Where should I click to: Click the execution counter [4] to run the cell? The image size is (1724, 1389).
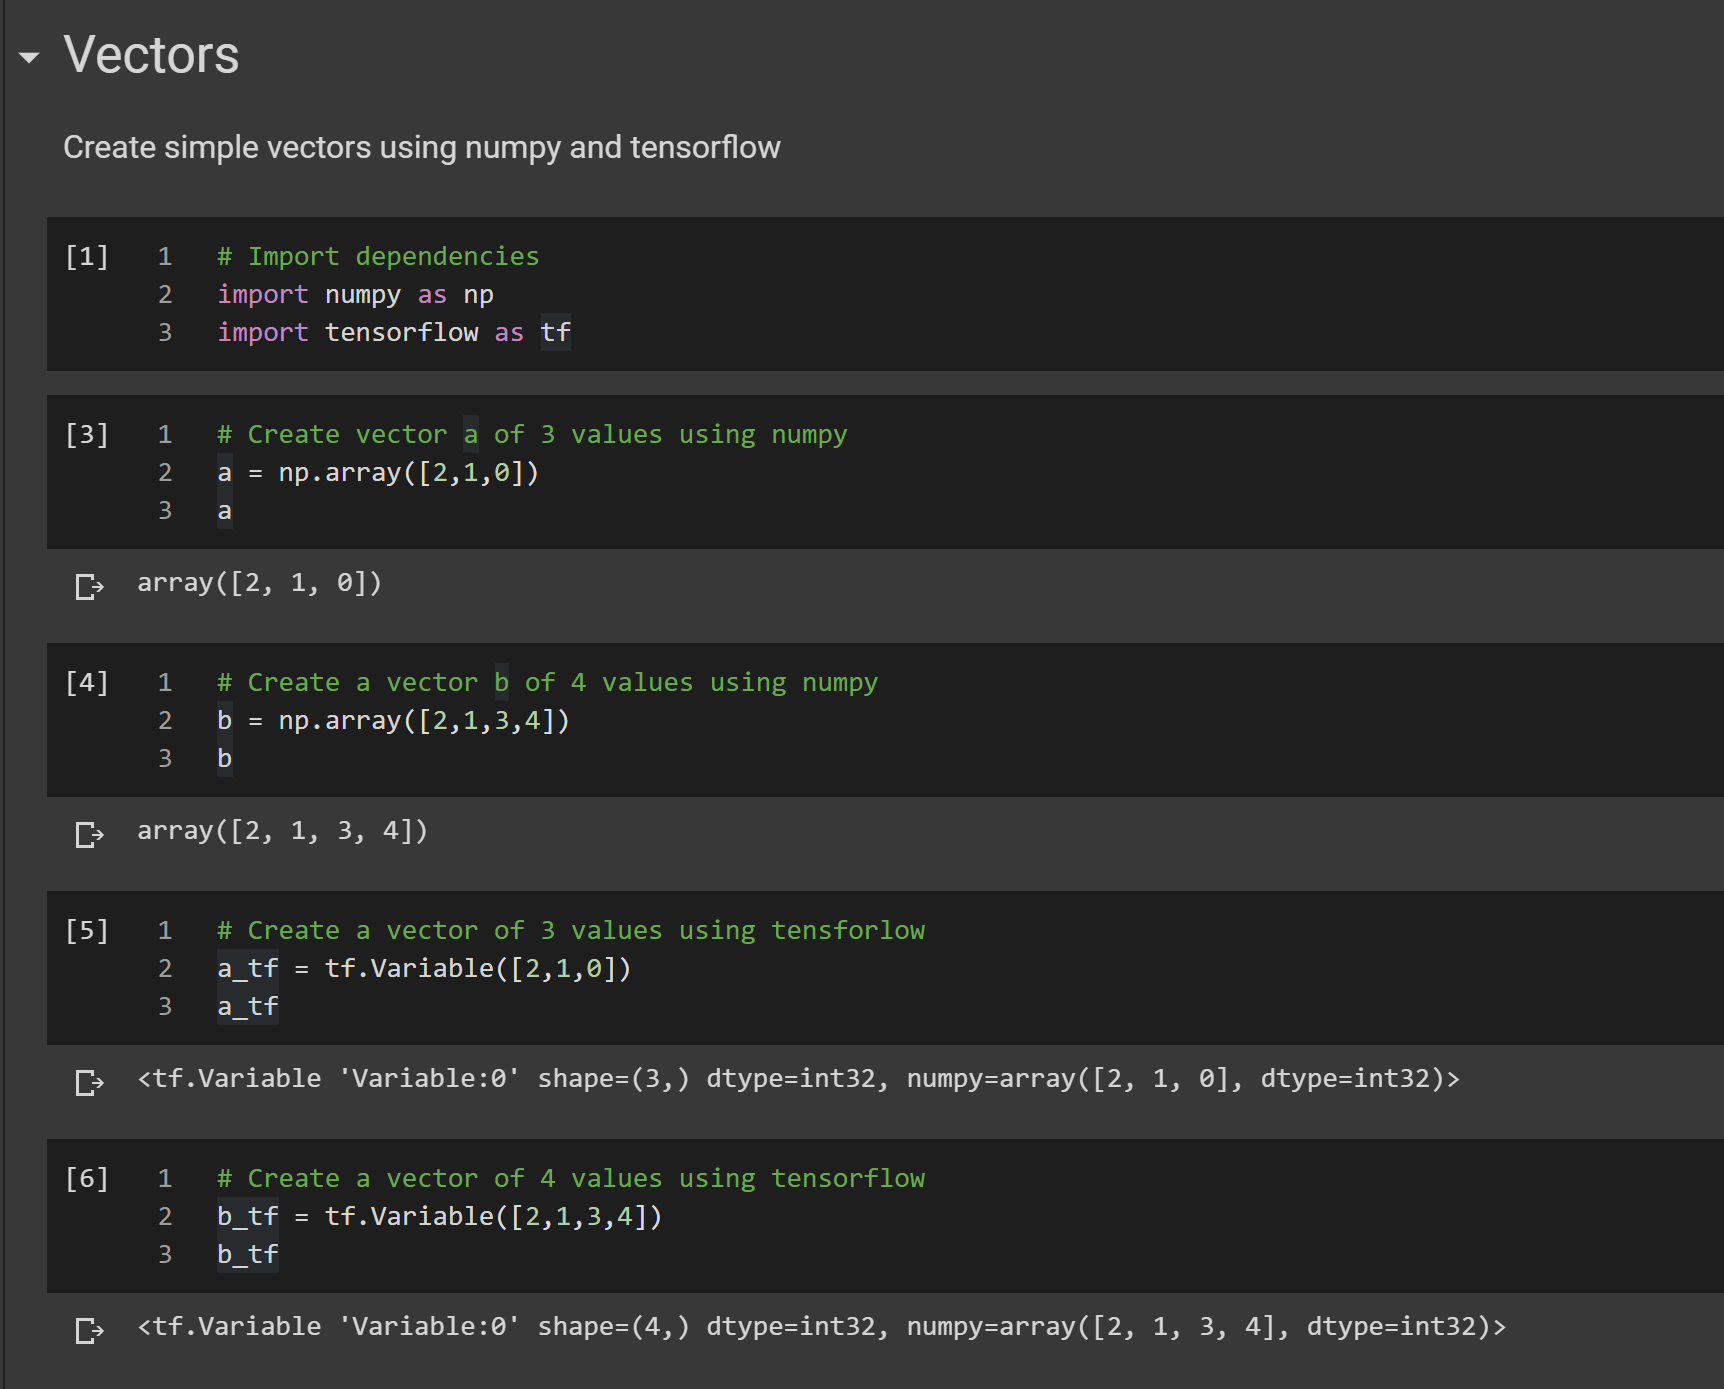tap(87, 682)
